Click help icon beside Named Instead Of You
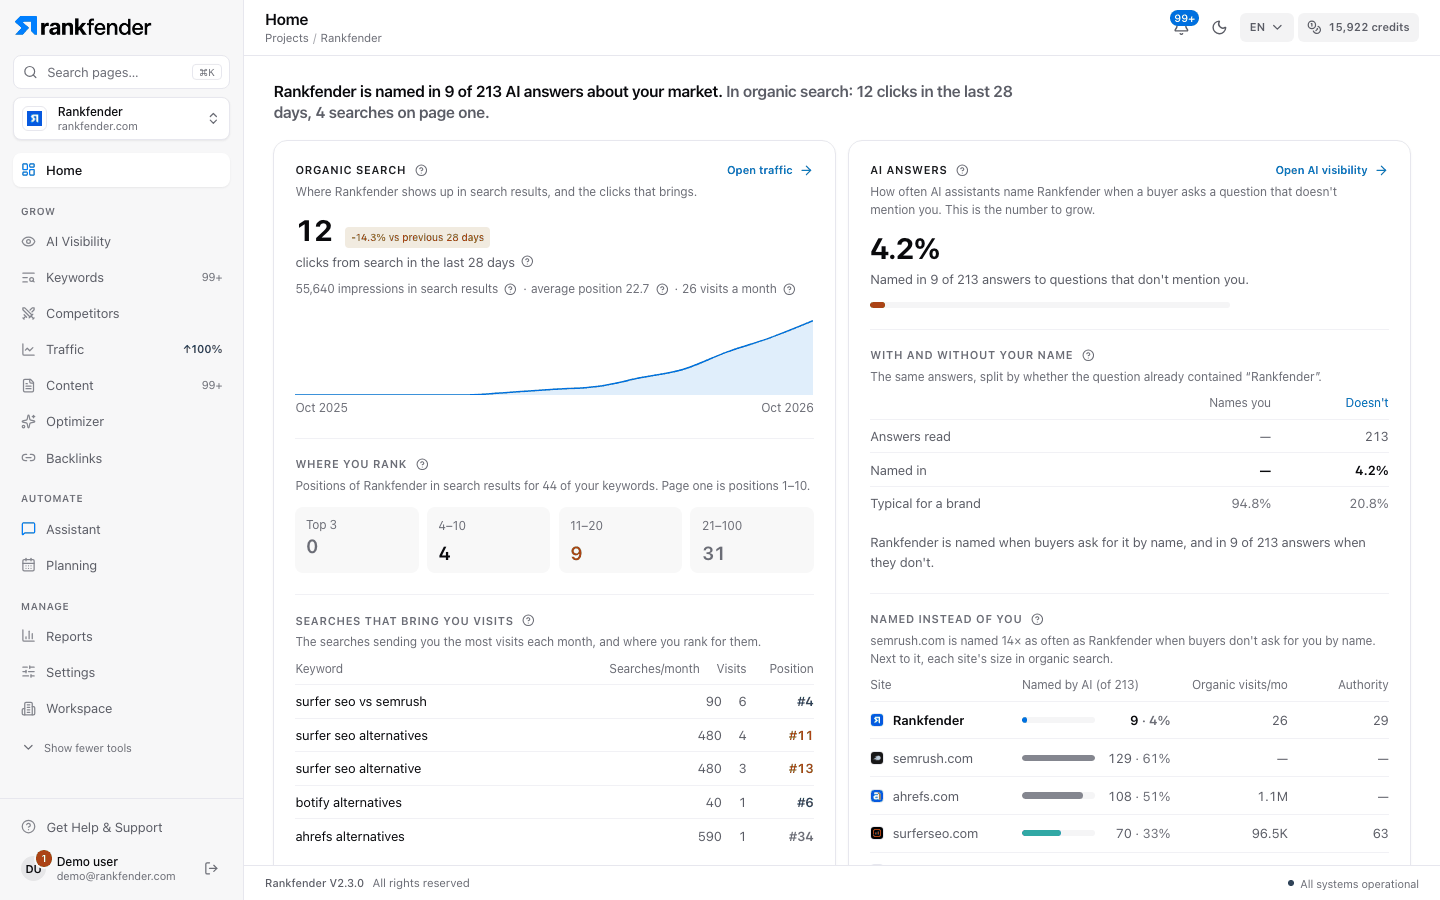Viewport: 1440px width, 900px height. coord(1037,619)
